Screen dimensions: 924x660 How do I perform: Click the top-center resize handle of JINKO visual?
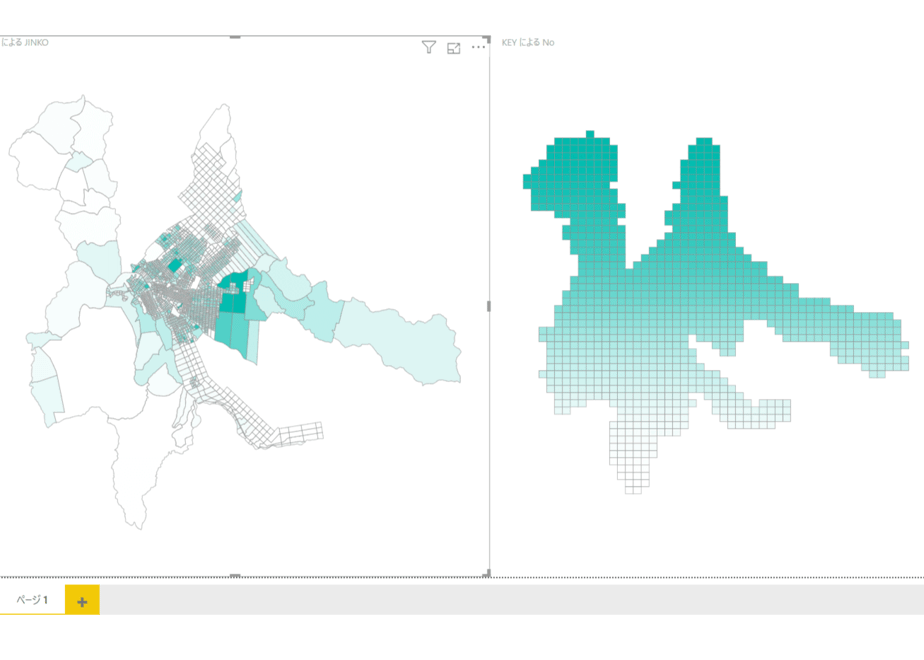tap(235, 37)
